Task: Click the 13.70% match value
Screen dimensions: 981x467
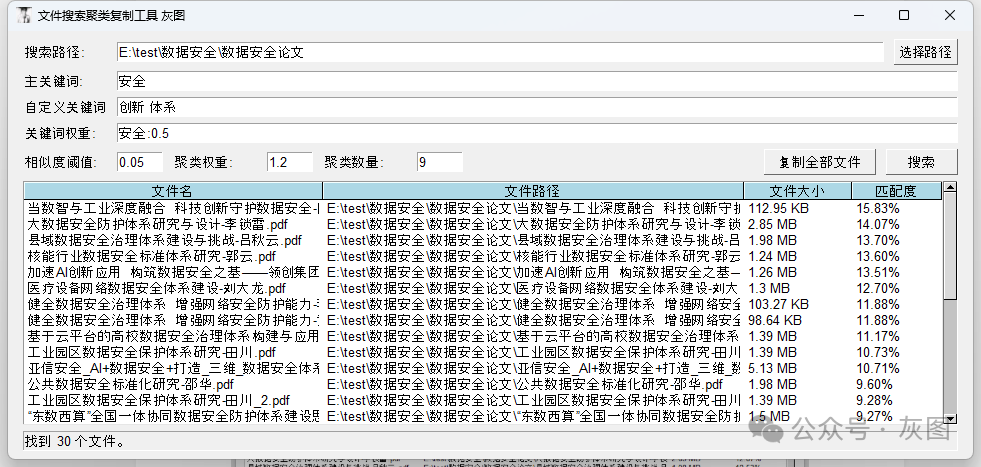Action: click(878, 240)
